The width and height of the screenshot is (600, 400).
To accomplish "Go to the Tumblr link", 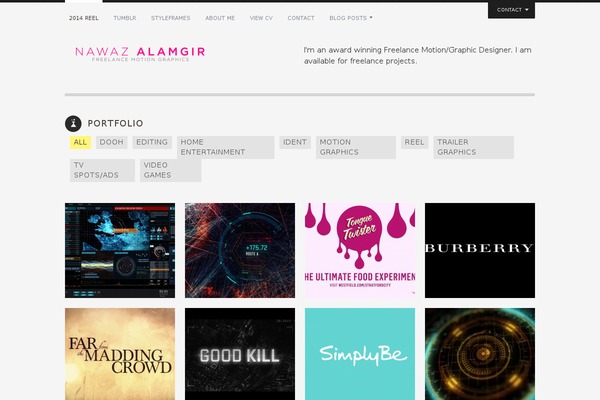I will tap(125, 18).
